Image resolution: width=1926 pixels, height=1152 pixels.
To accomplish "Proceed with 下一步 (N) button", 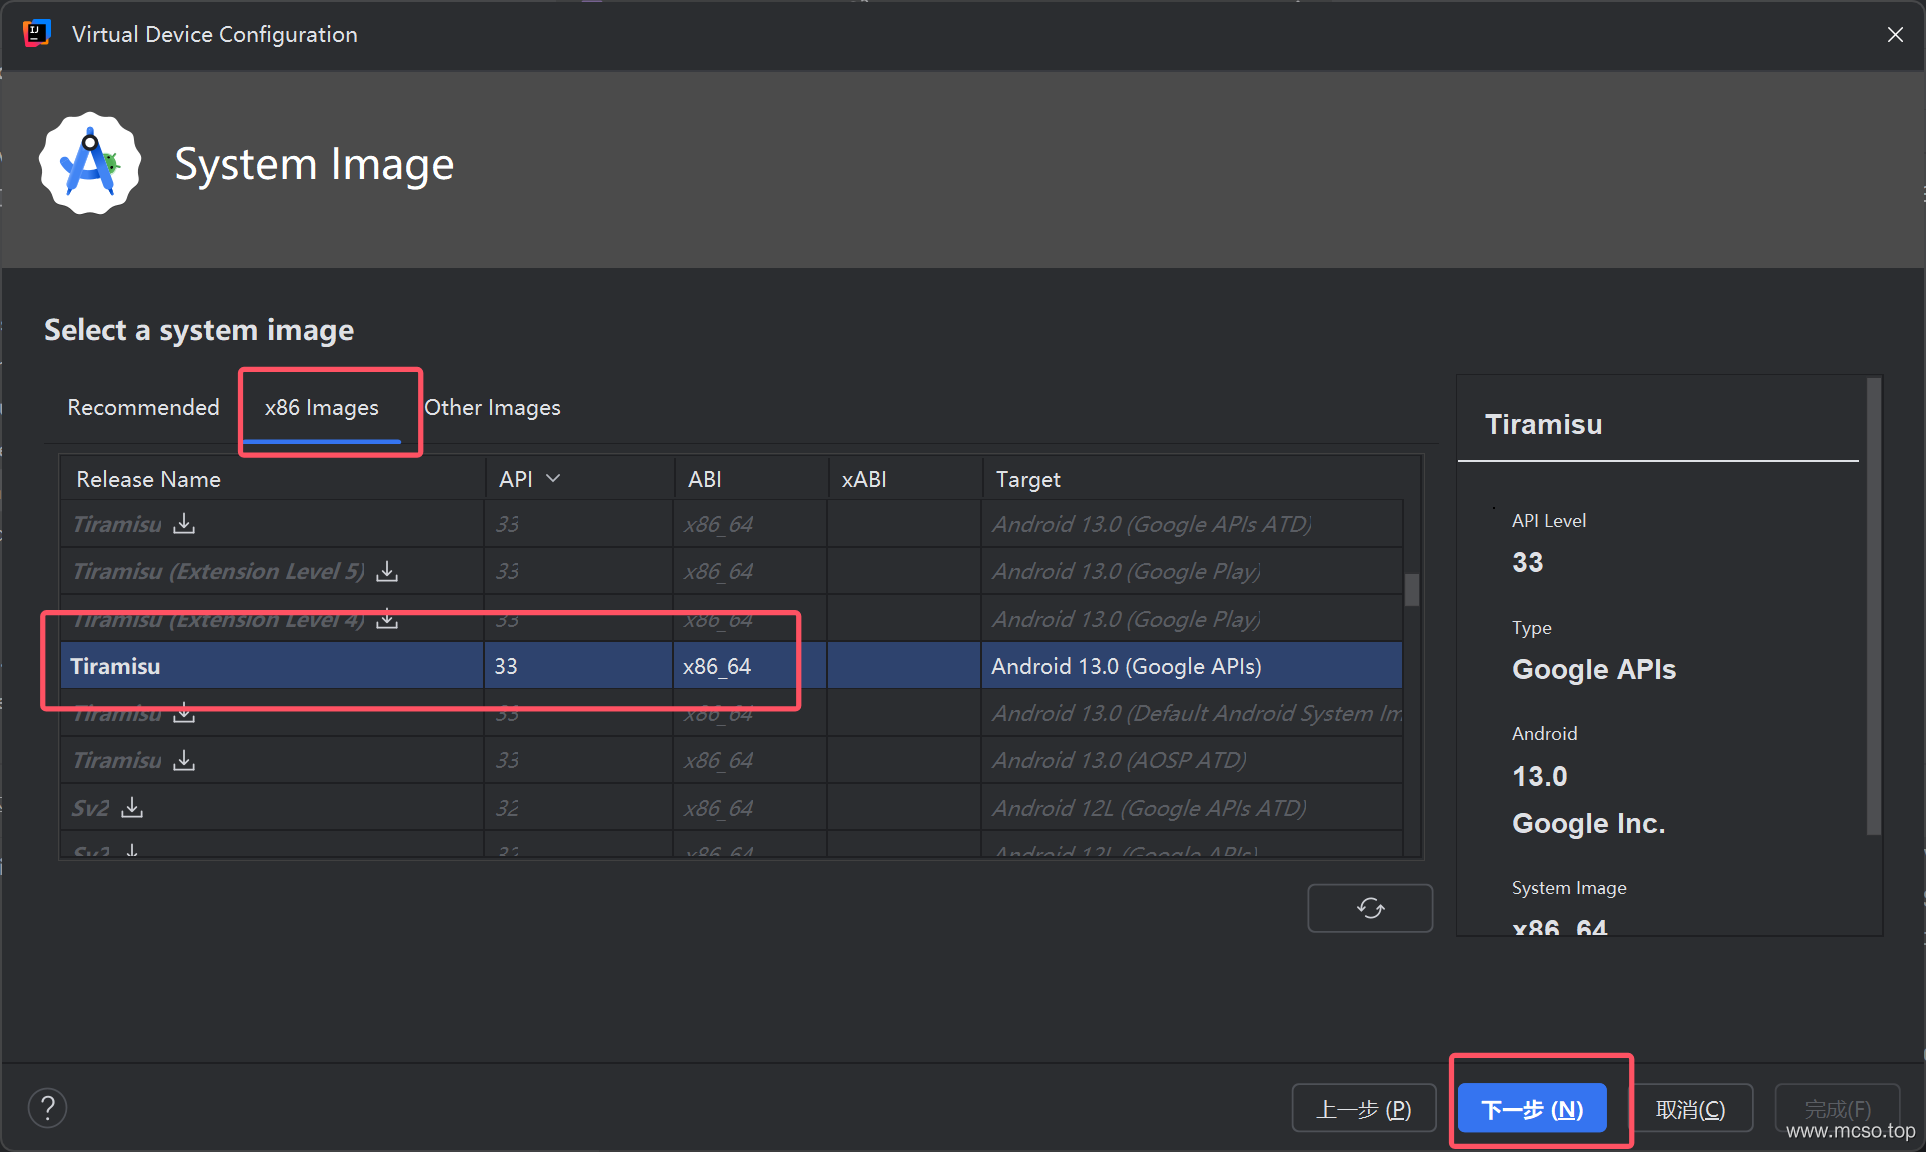I will (x=1532, y=1109).
